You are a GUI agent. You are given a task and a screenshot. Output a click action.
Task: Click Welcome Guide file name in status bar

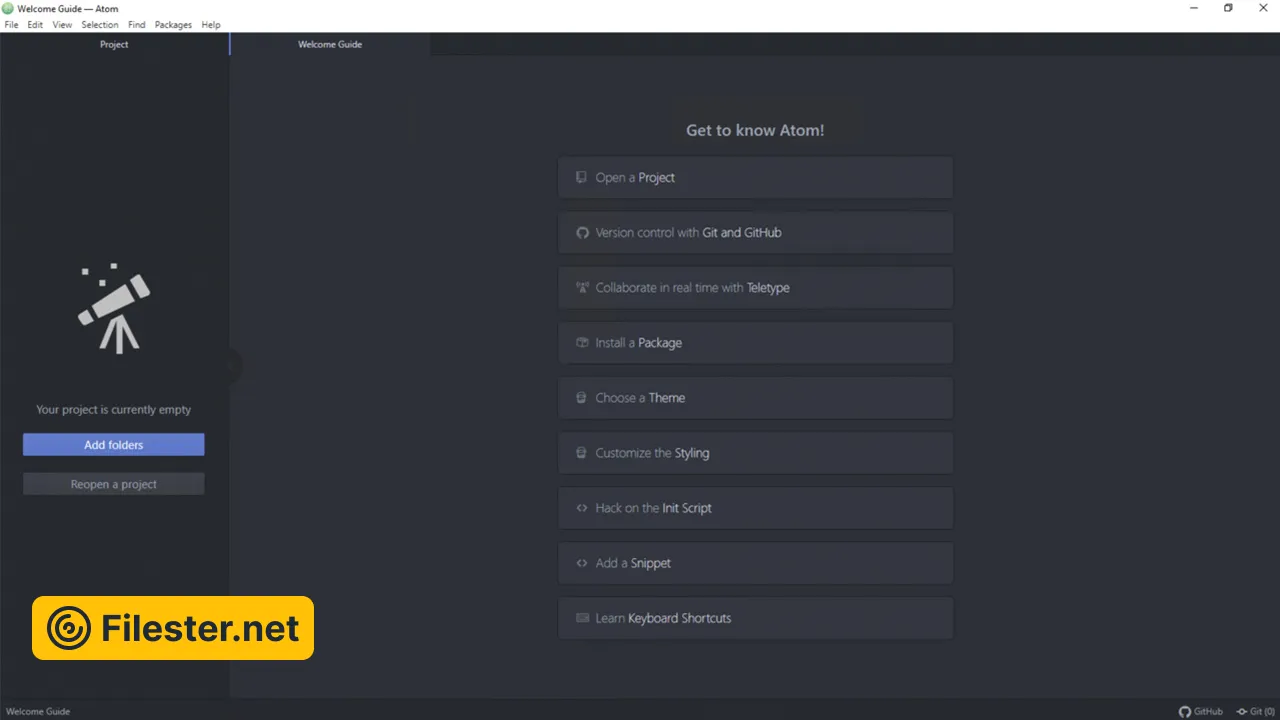point(38,711)
